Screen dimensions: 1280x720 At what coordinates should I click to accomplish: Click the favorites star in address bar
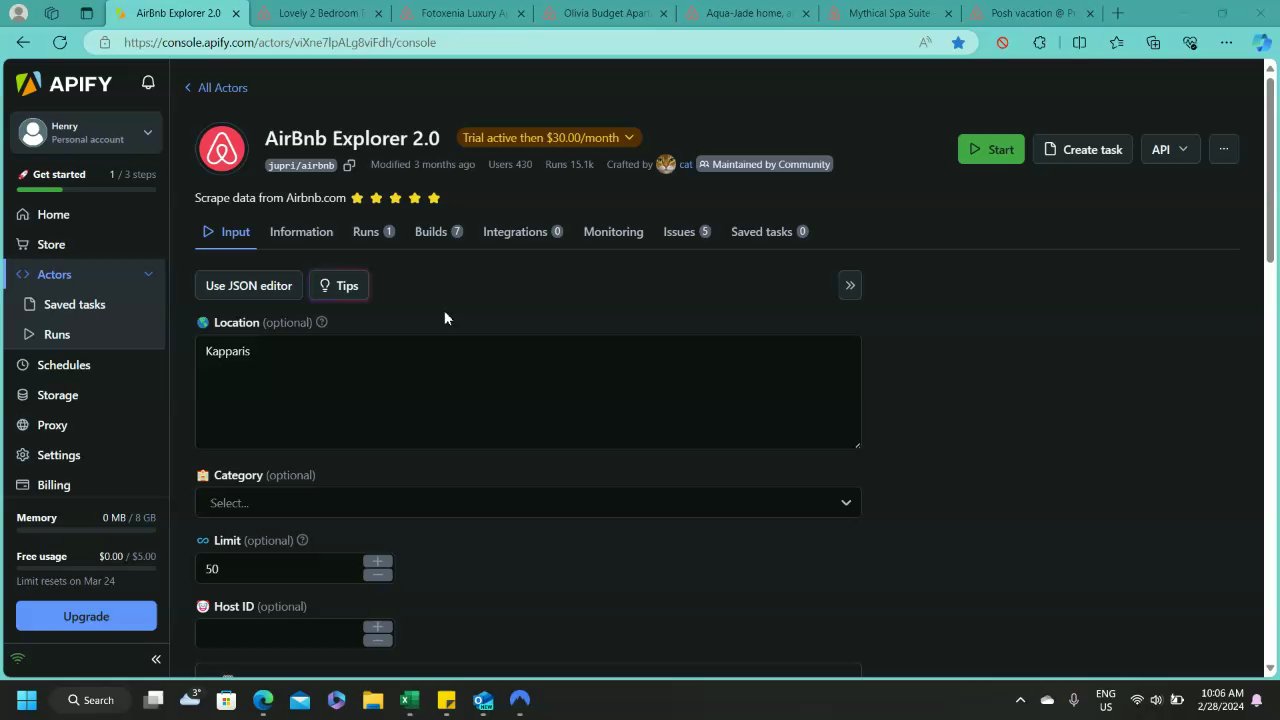coord(958,42)
